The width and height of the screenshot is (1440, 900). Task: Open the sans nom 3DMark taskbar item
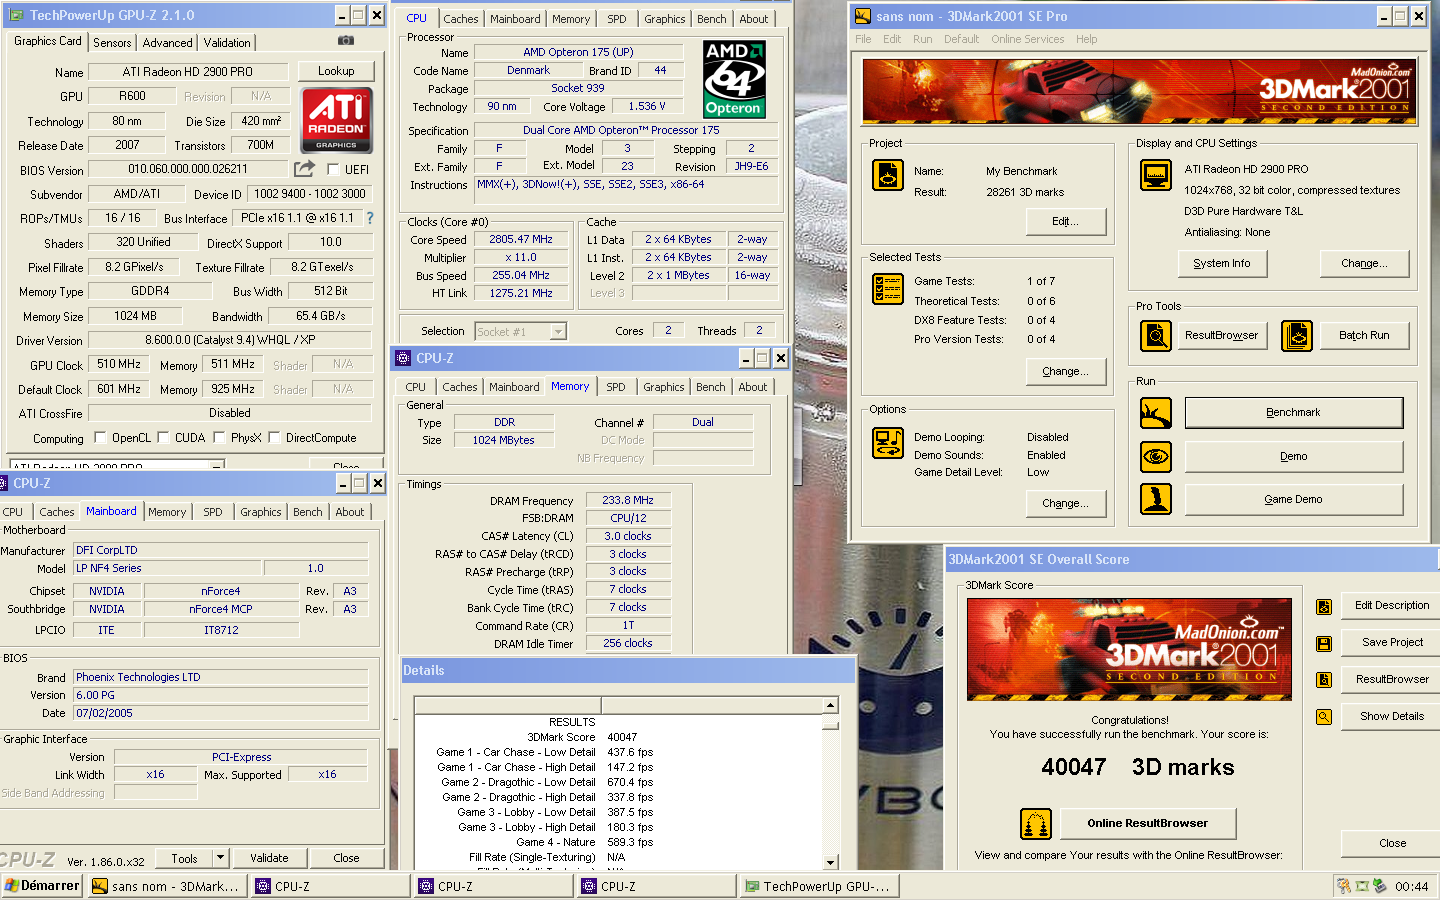point(165,886)
